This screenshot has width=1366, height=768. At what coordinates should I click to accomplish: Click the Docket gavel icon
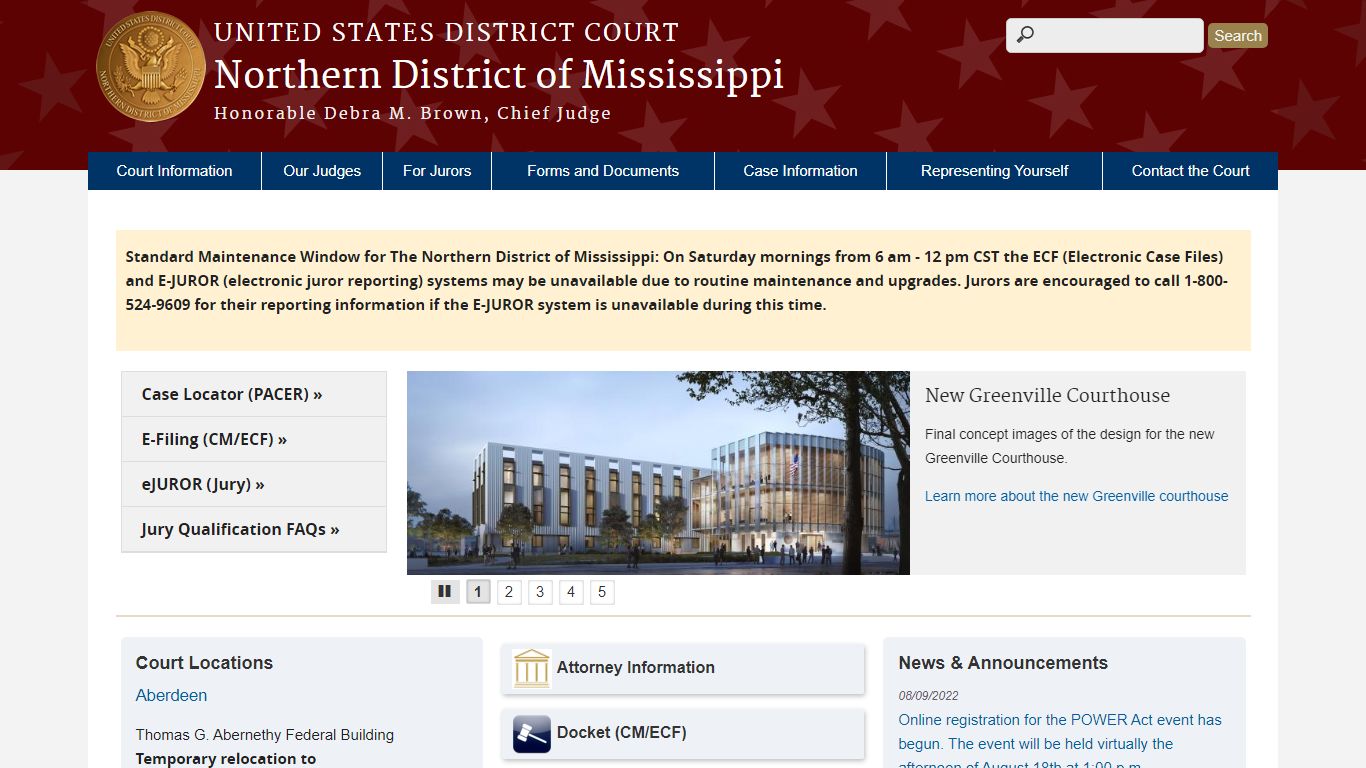[532, 733]
